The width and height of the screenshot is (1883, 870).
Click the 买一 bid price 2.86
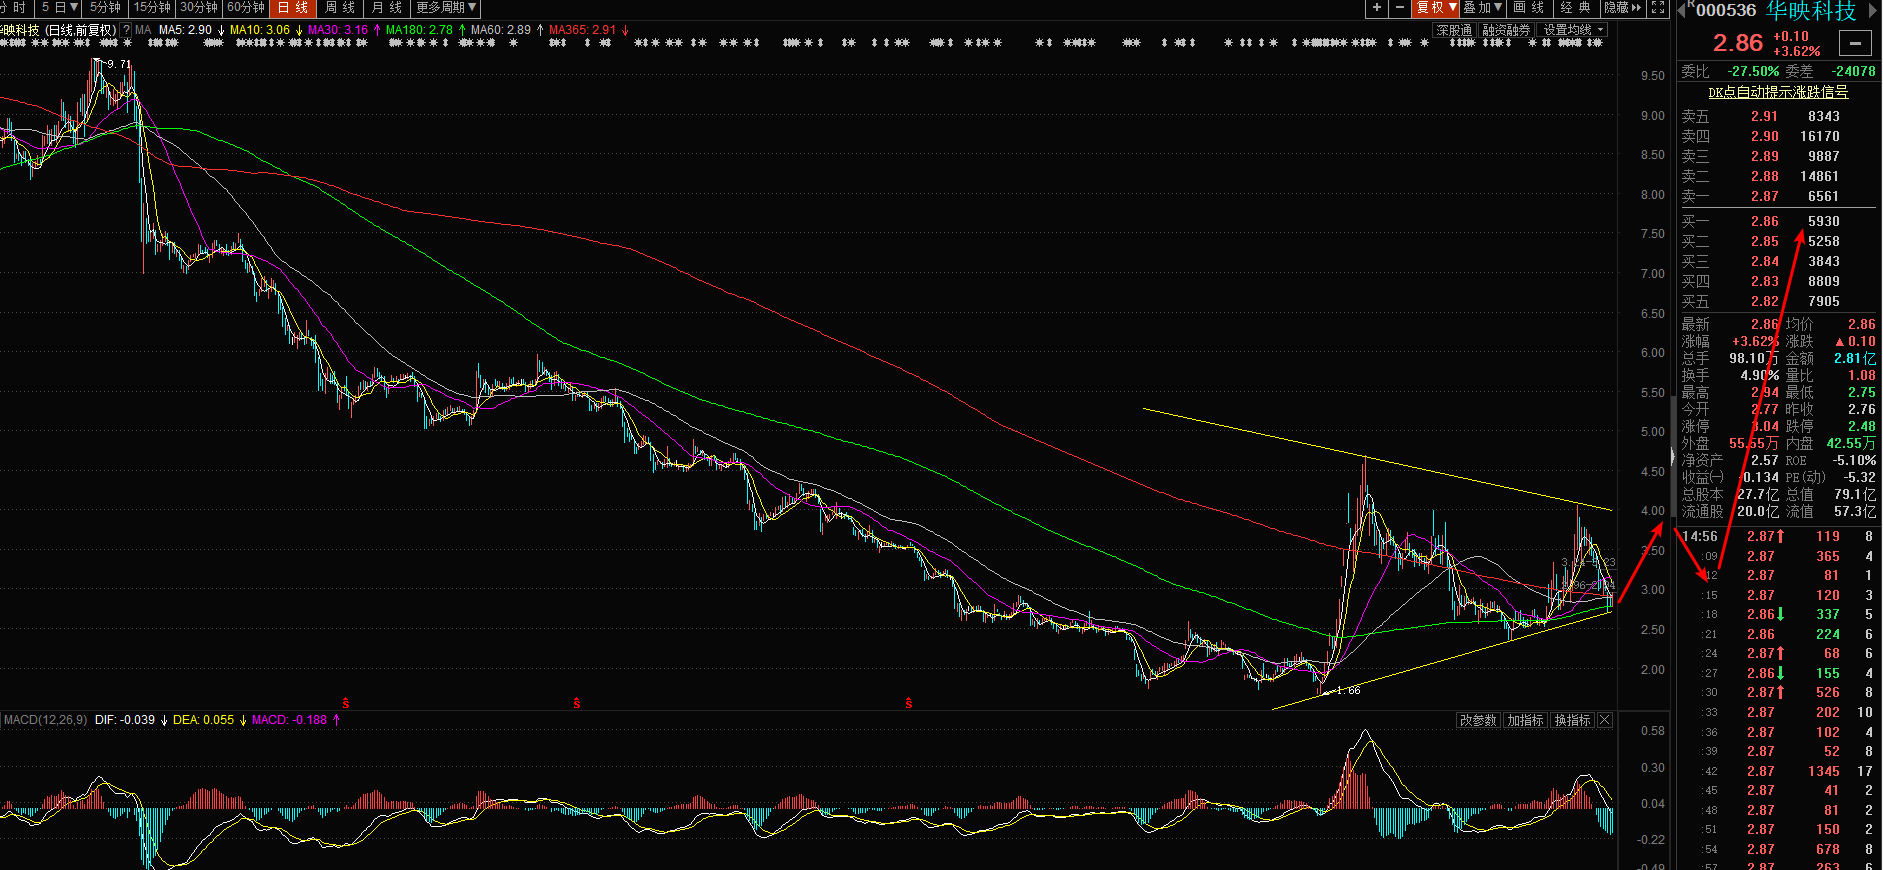pyautogui.click(x=1764, y=221)
